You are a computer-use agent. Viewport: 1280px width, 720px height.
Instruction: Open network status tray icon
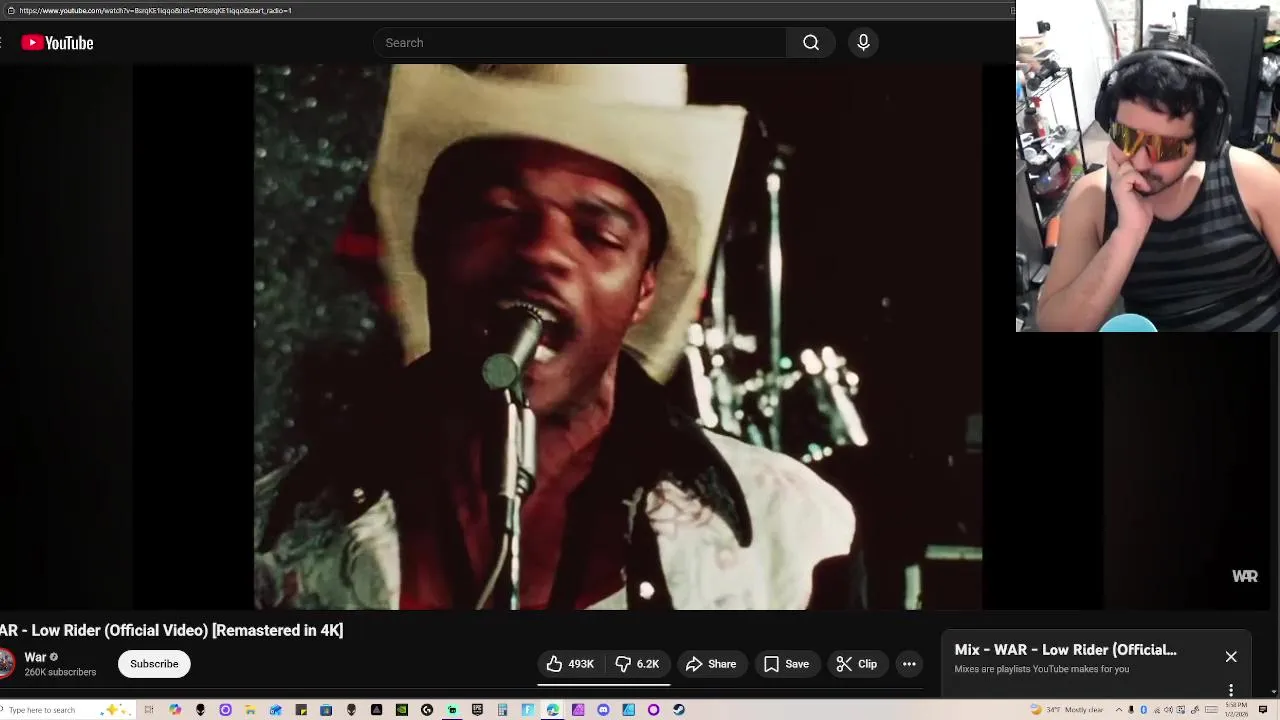coord(1157,710)
